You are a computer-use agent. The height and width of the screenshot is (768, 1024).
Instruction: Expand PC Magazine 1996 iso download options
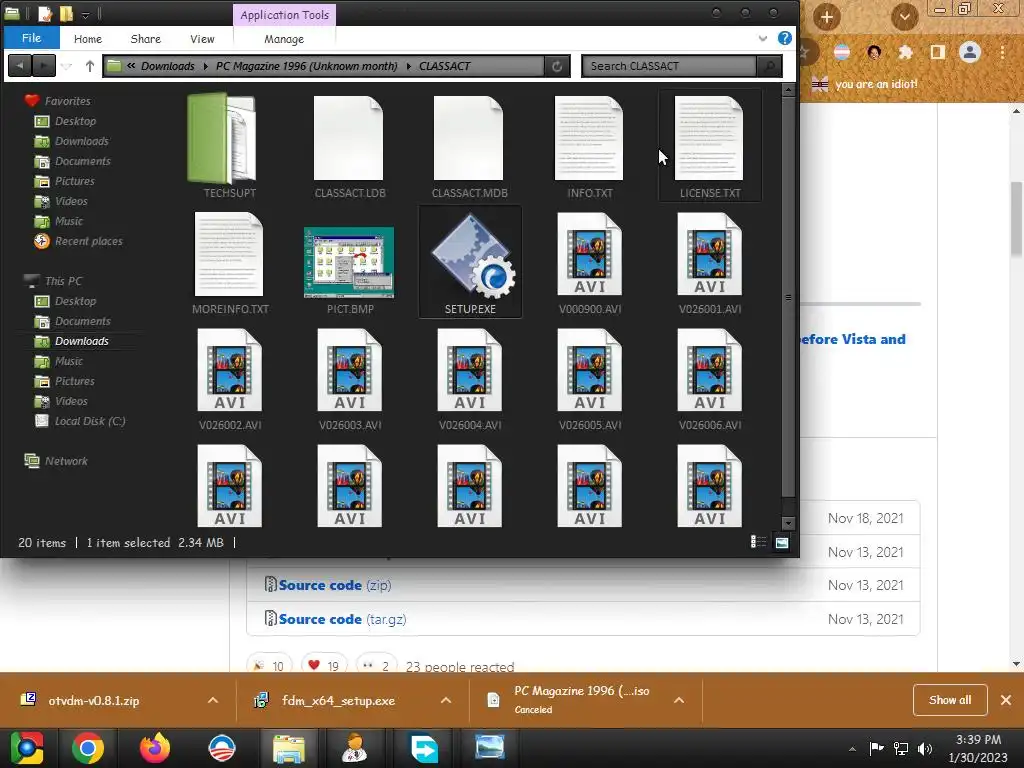pos(679,700)
